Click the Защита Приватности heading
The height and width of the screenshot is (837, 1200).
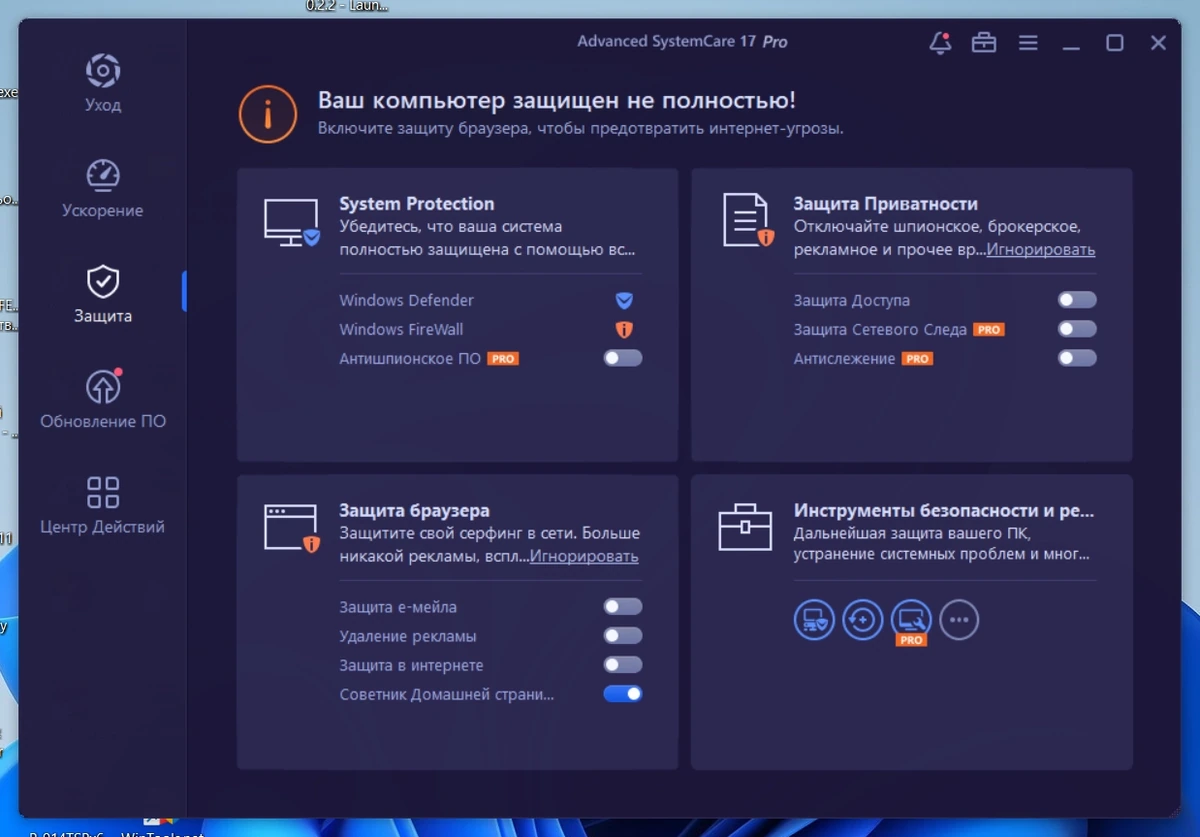tap(886, 204)
